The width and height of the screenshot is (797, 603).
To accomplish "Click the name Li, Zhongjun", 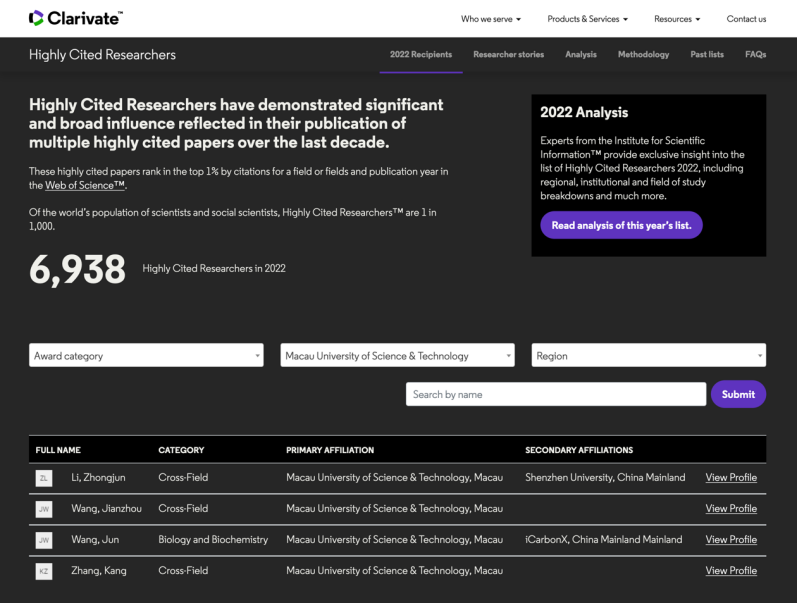I will (x=98, y=477).
